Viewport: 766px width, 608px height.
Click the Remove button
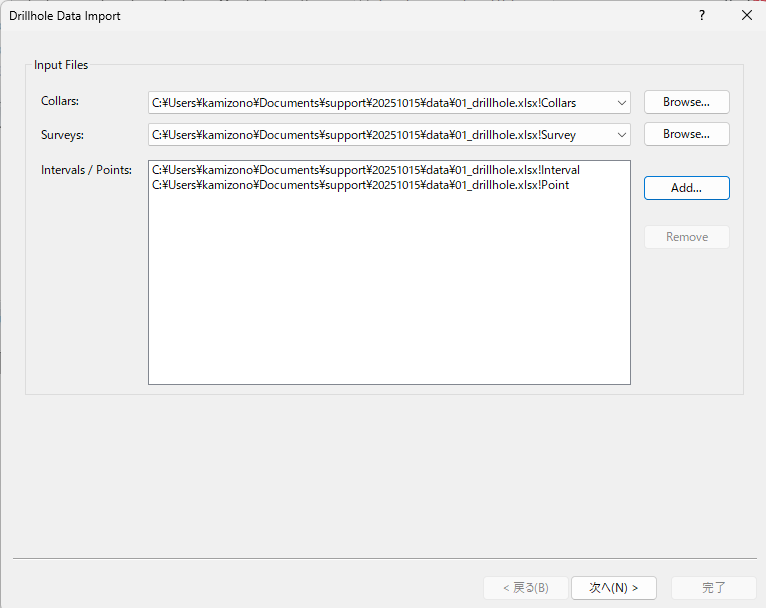[686, 237]
